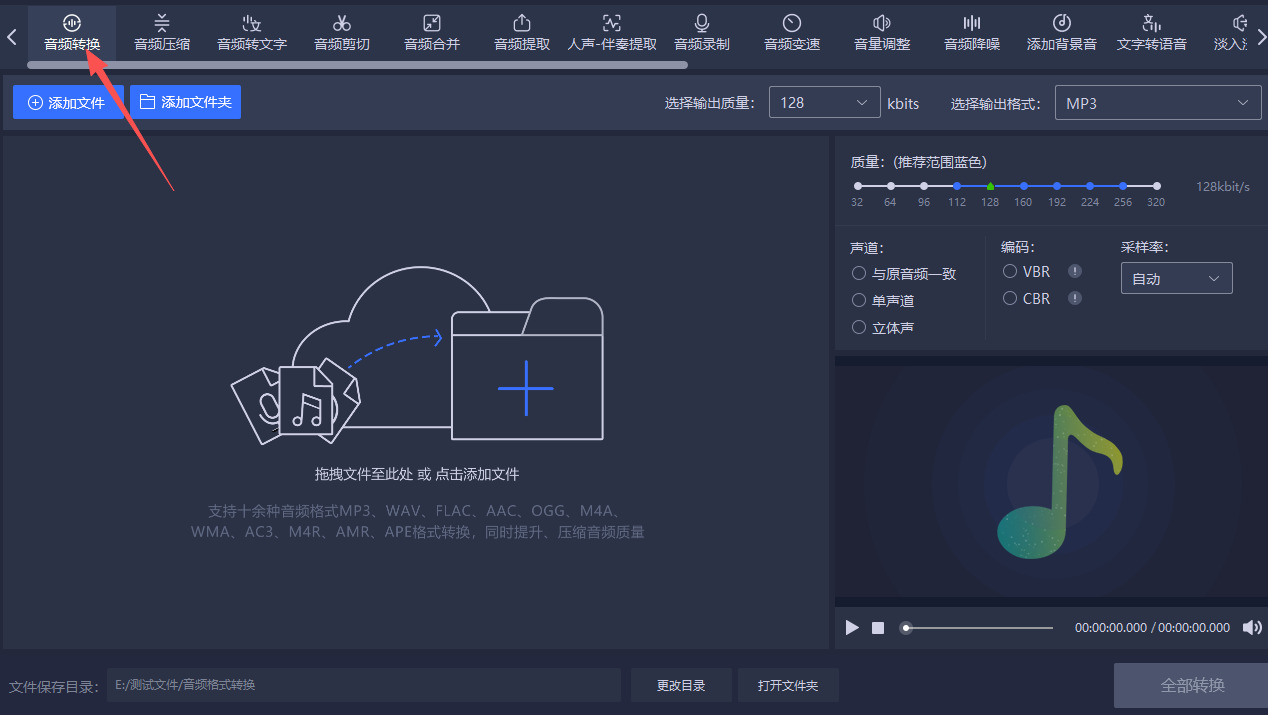Switch to the 音量调整 volume adjust tab

pyautogui.click(x=882, y=31)
